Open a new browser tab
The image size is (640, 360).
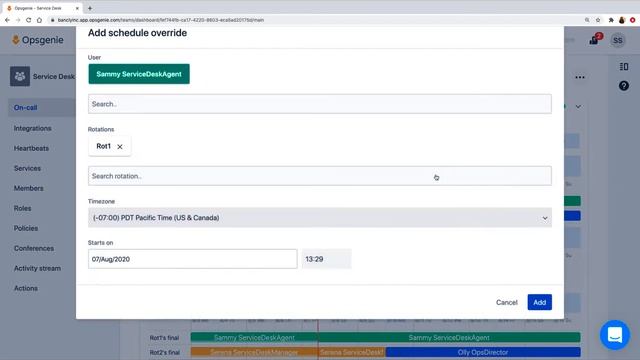90,8
